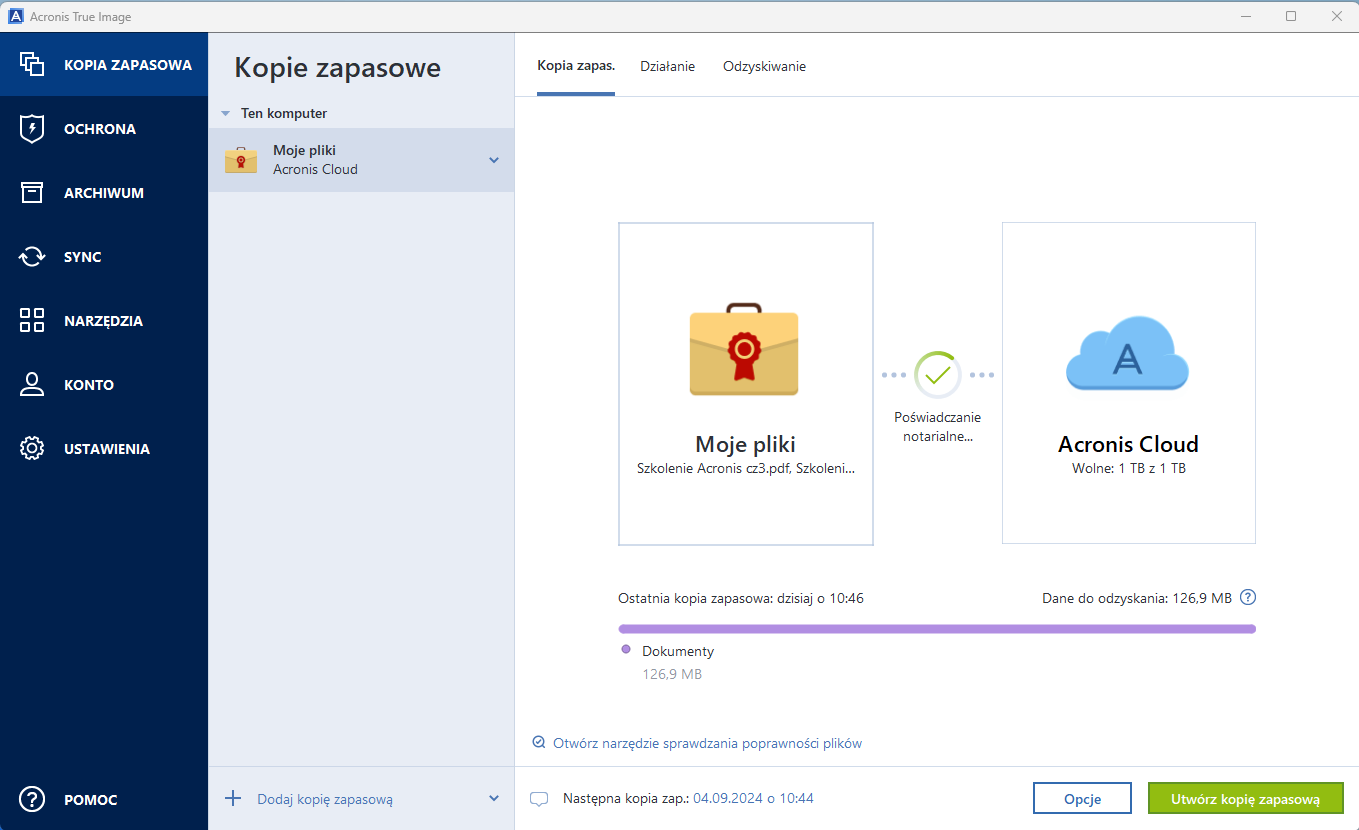Click the Archiwum box icon
1359x830 pixels.
point(32,192)
